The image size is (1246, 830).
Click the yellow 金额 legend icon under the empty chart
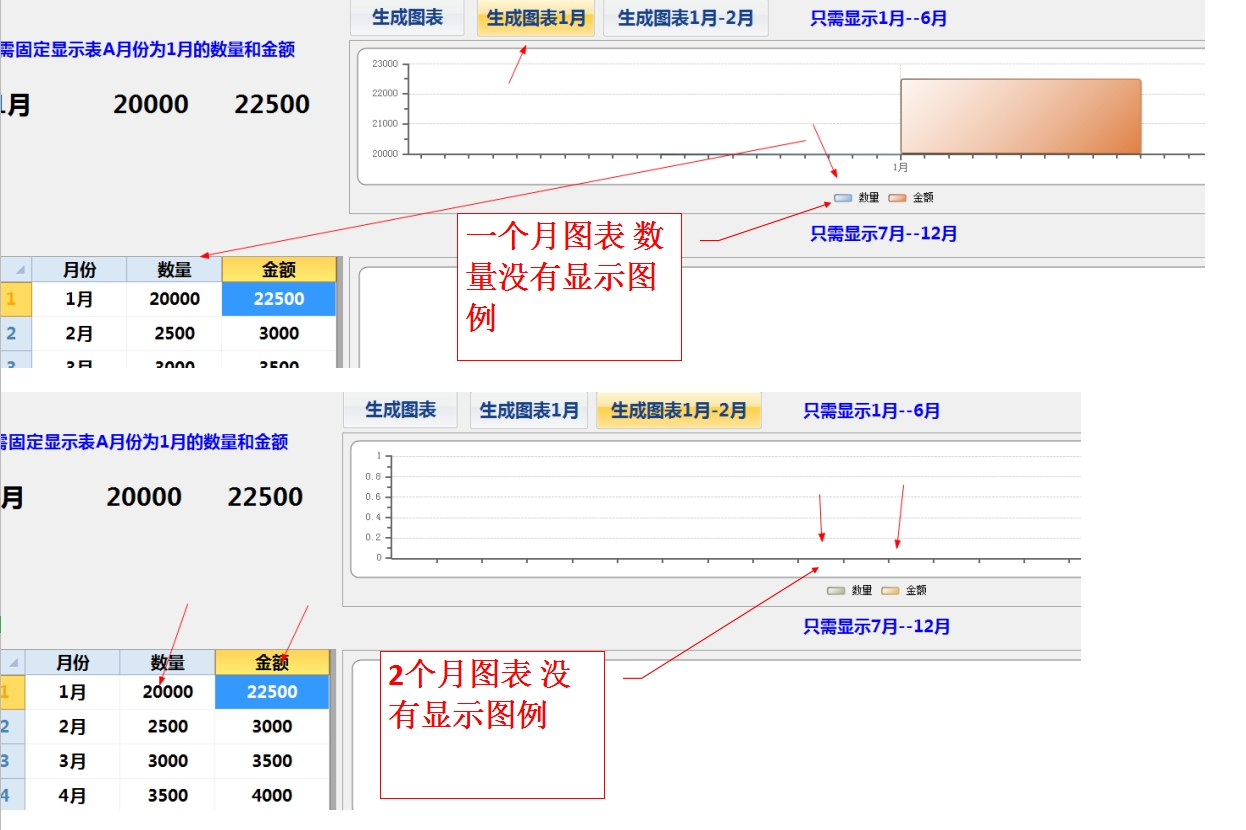pos(890,591)
